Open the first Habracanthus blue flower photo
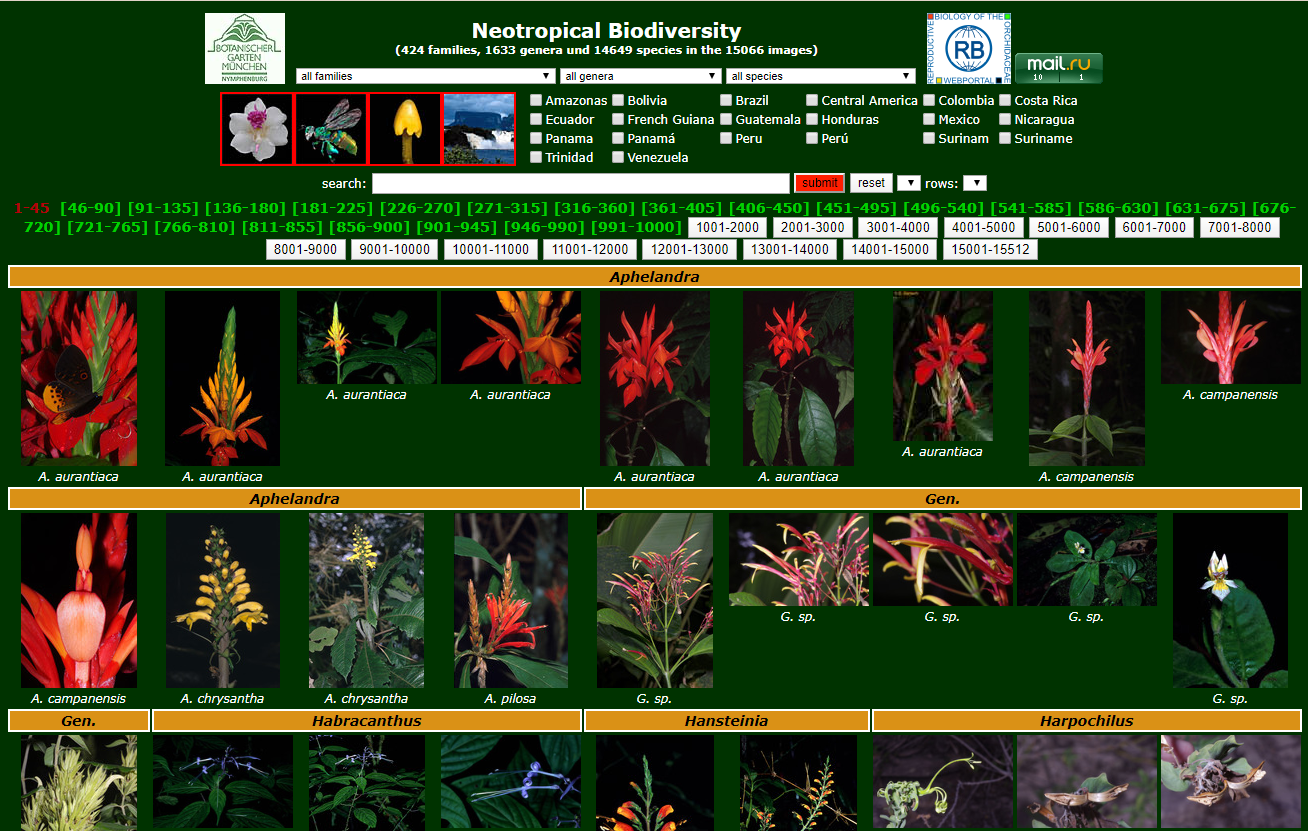The height and width of the screenshot is (831, 1308). pyautogui.click(x=223, y=782)
